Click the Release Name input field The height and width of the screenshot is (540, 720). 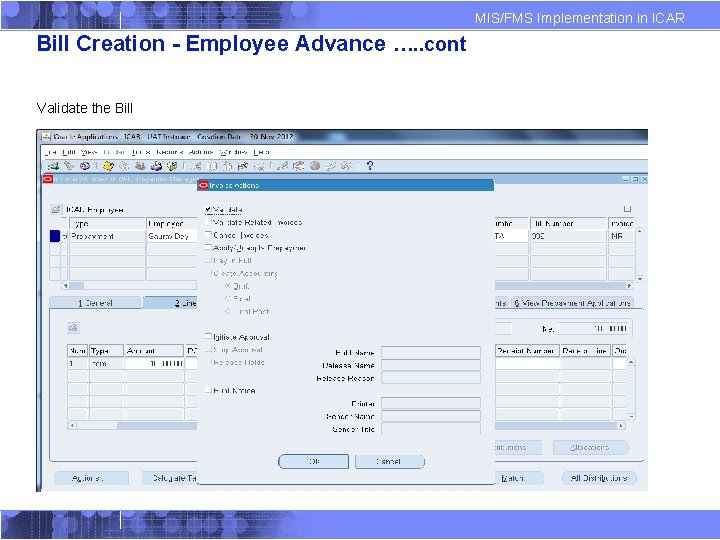click(431, 365)
